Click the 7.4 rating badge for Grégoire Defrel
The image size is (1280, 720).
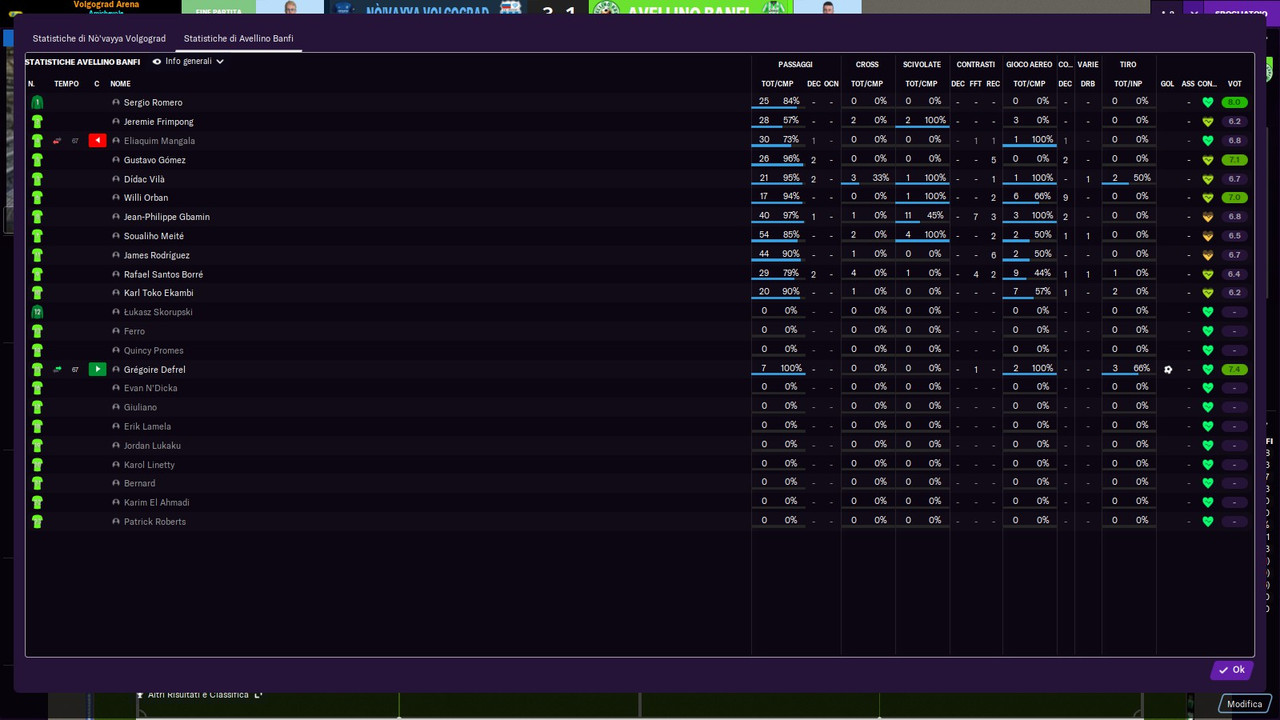[1234, 369]
